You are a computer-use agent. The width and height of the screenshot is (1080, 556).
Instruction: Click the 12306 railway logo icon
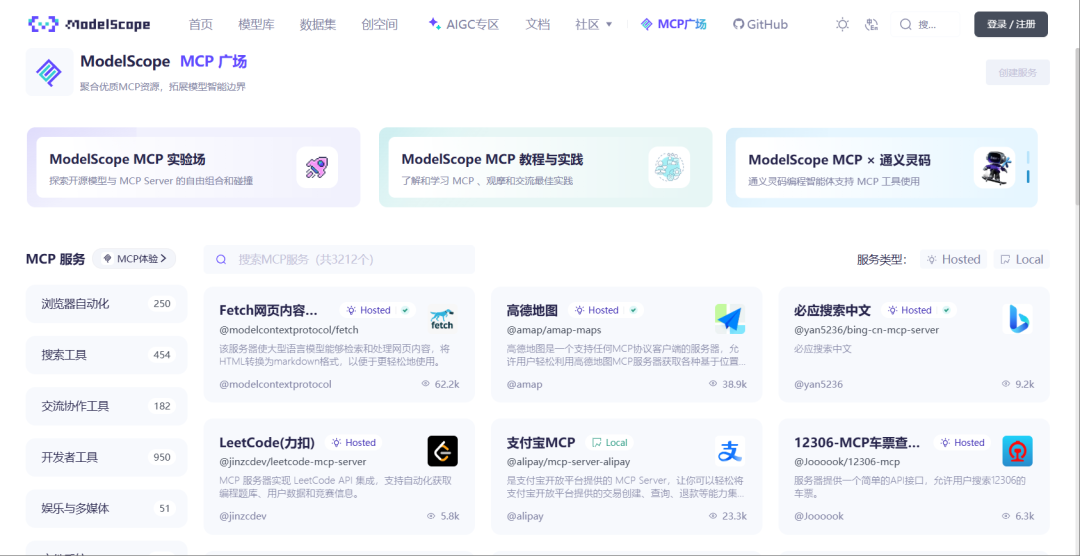[1017, 451]
